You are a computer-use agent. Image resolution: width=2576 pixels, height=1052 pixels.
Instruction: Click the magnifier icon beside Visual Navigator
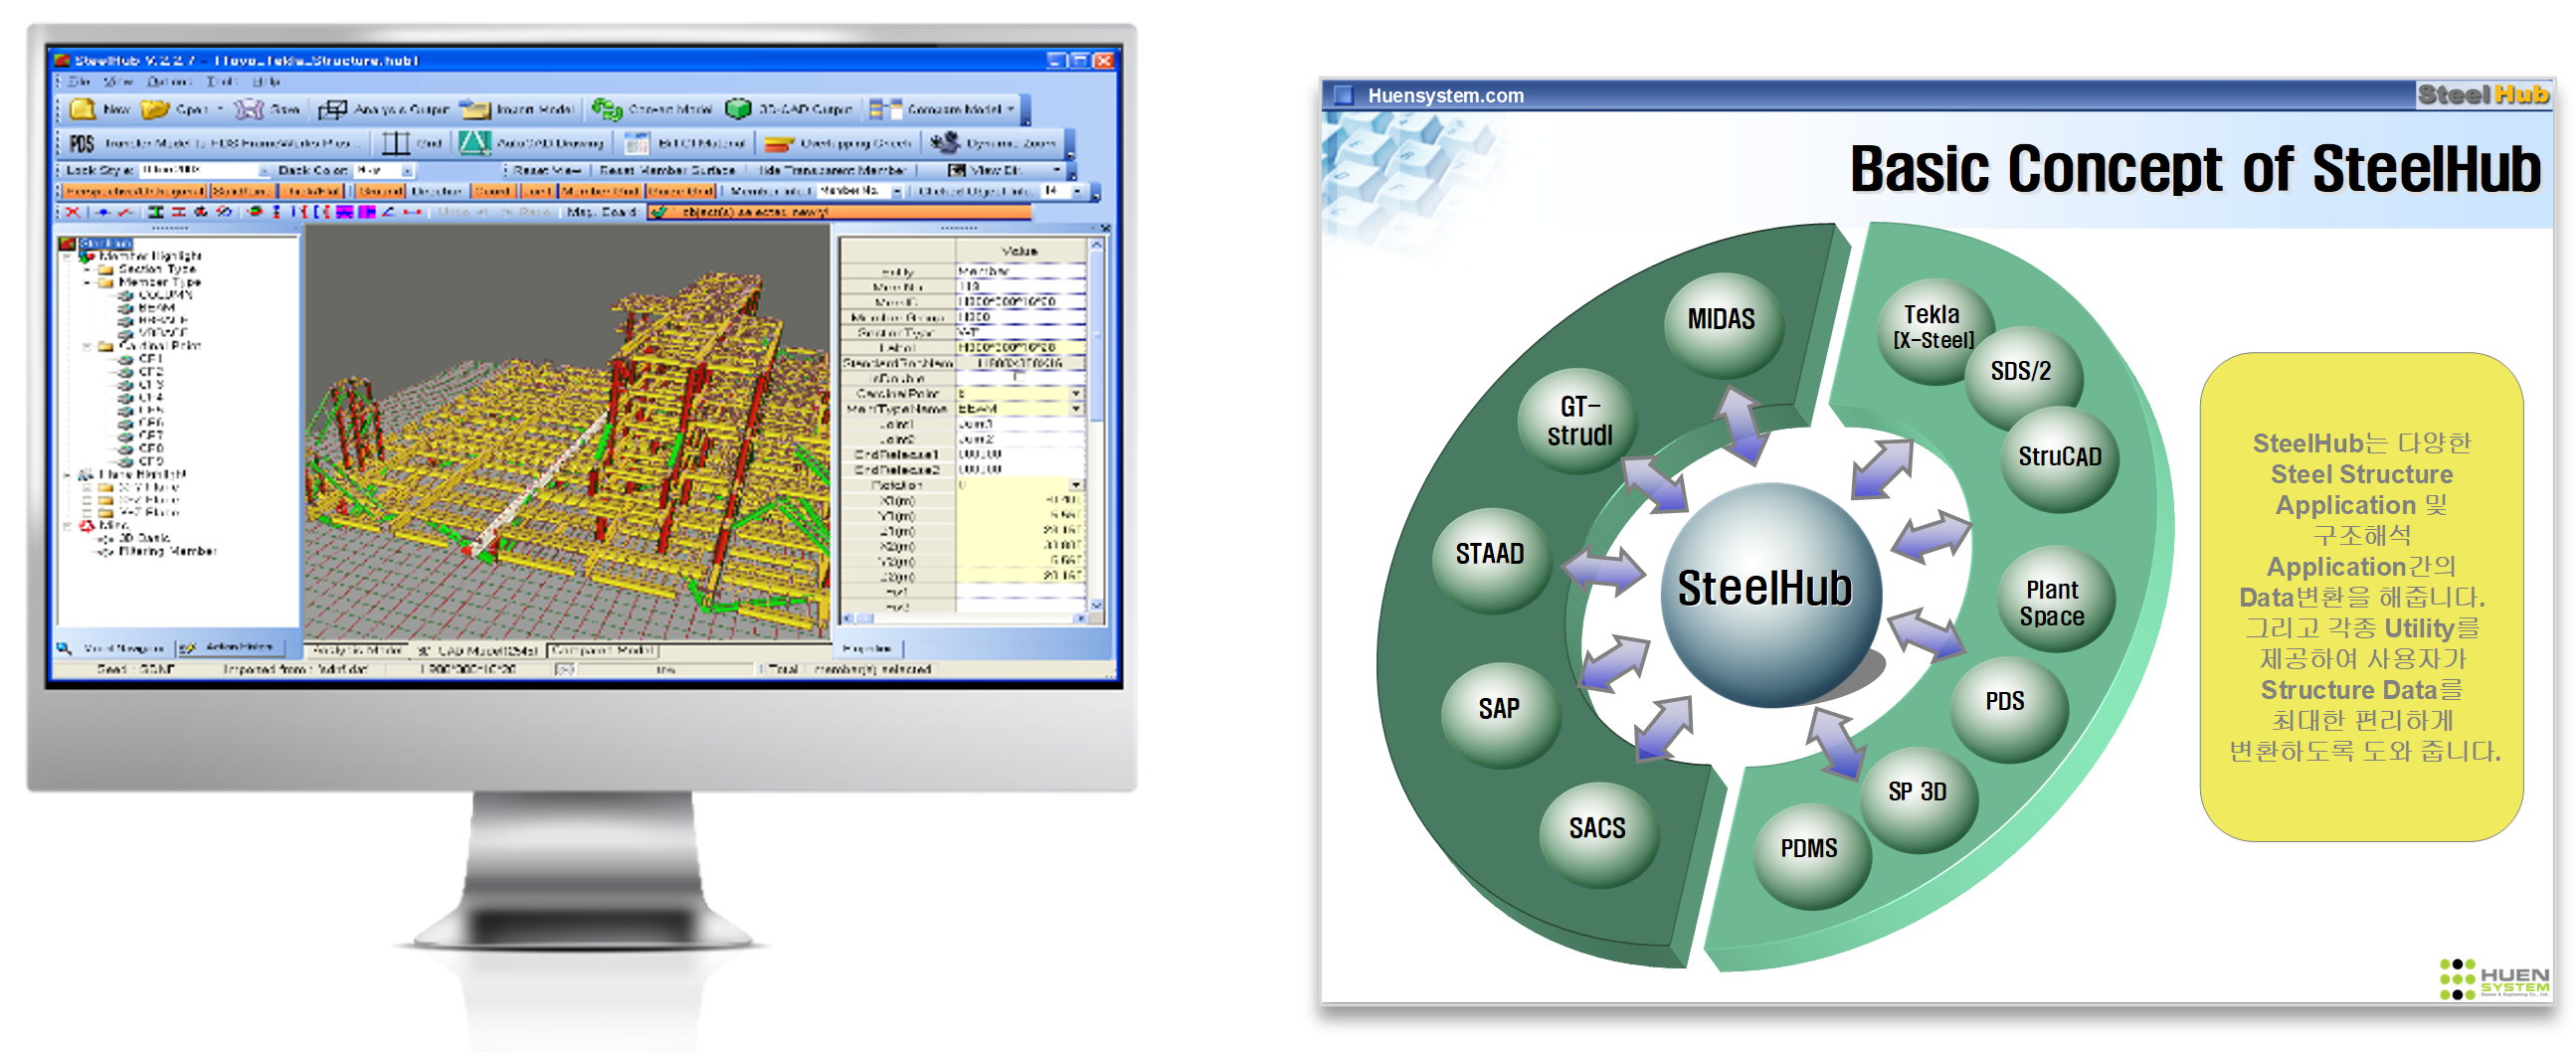coord(65,648)
